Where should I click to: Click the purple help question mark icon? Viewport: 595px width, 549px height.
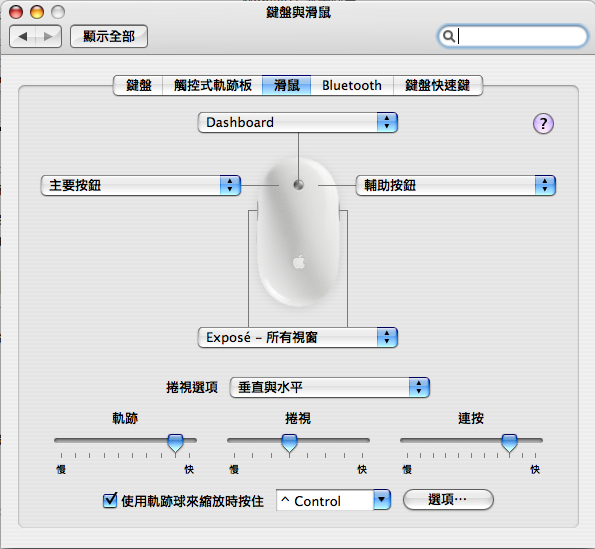(x=543, y=123)
